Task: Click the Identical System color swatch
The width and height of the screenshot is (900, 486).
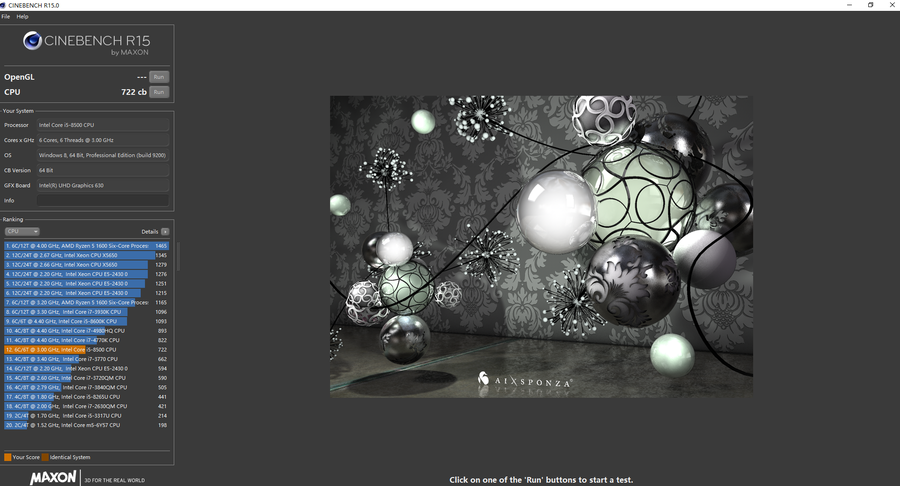Action: 45,457
